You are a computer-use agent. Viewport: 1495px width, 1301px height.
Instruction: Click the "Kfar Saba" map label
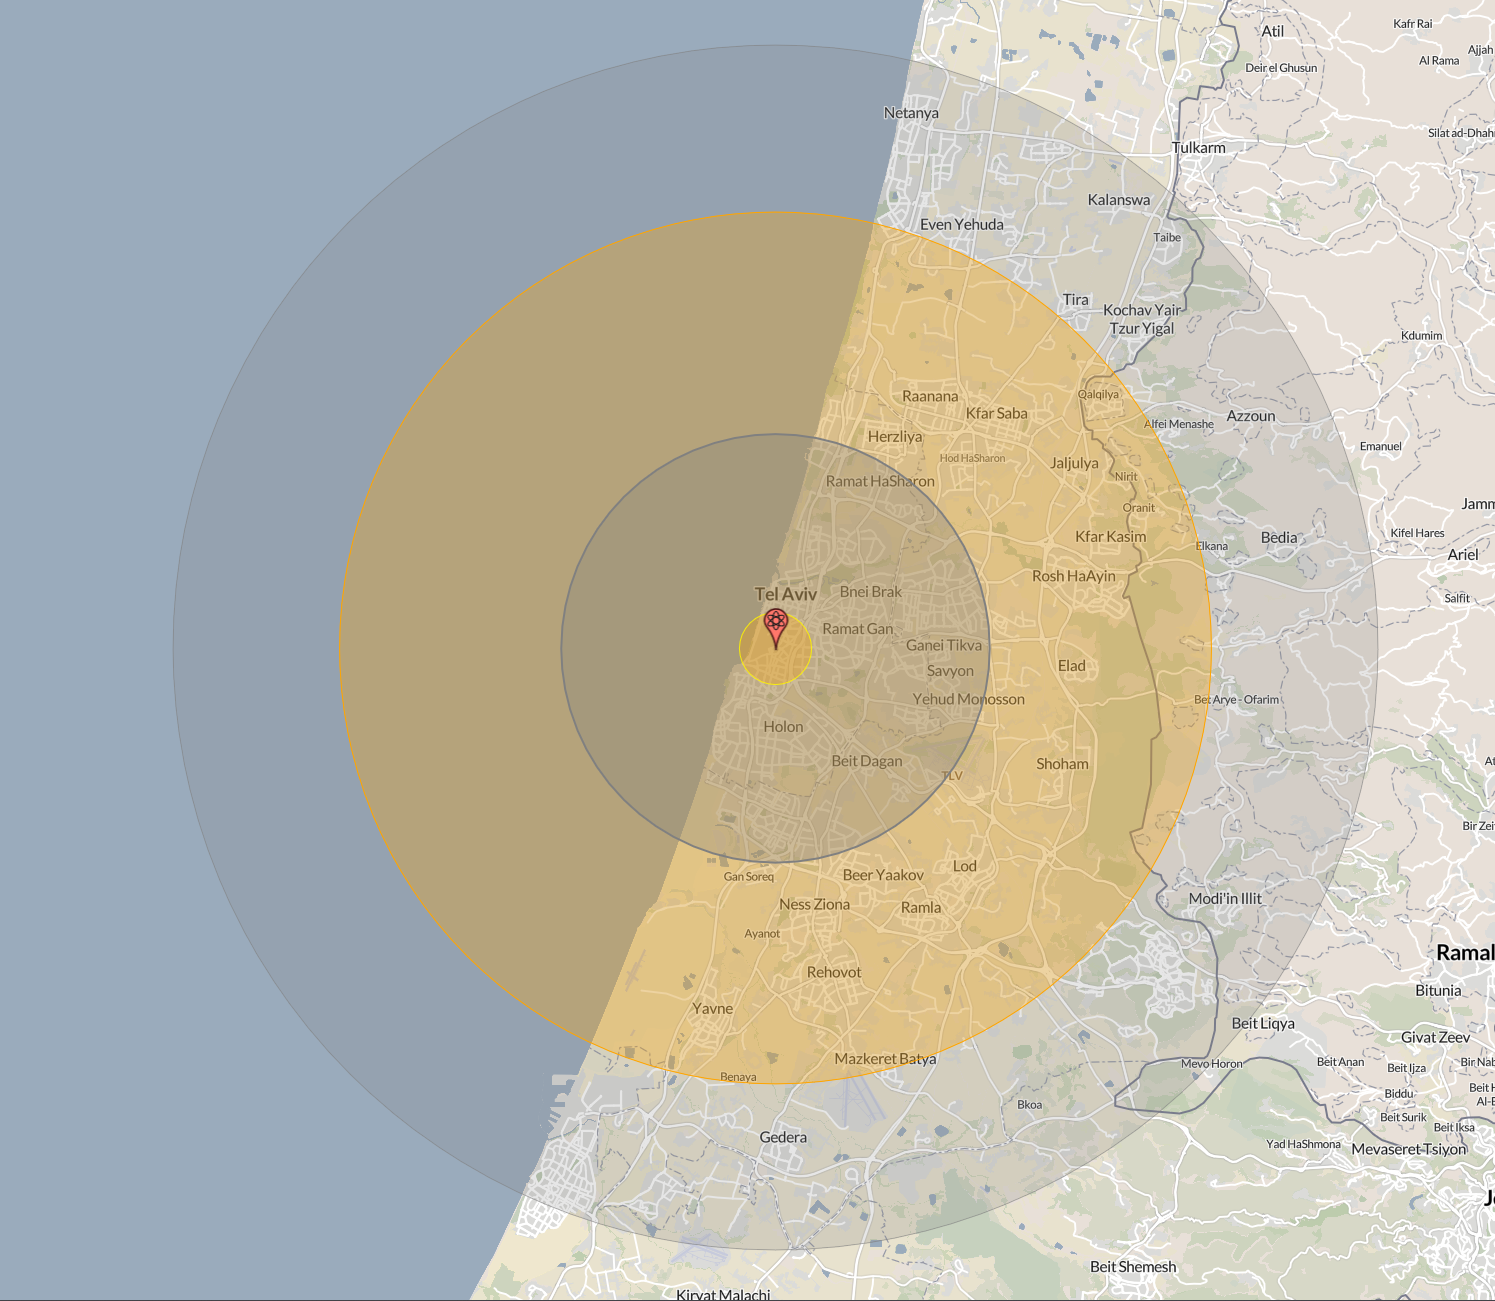(997, 414)
